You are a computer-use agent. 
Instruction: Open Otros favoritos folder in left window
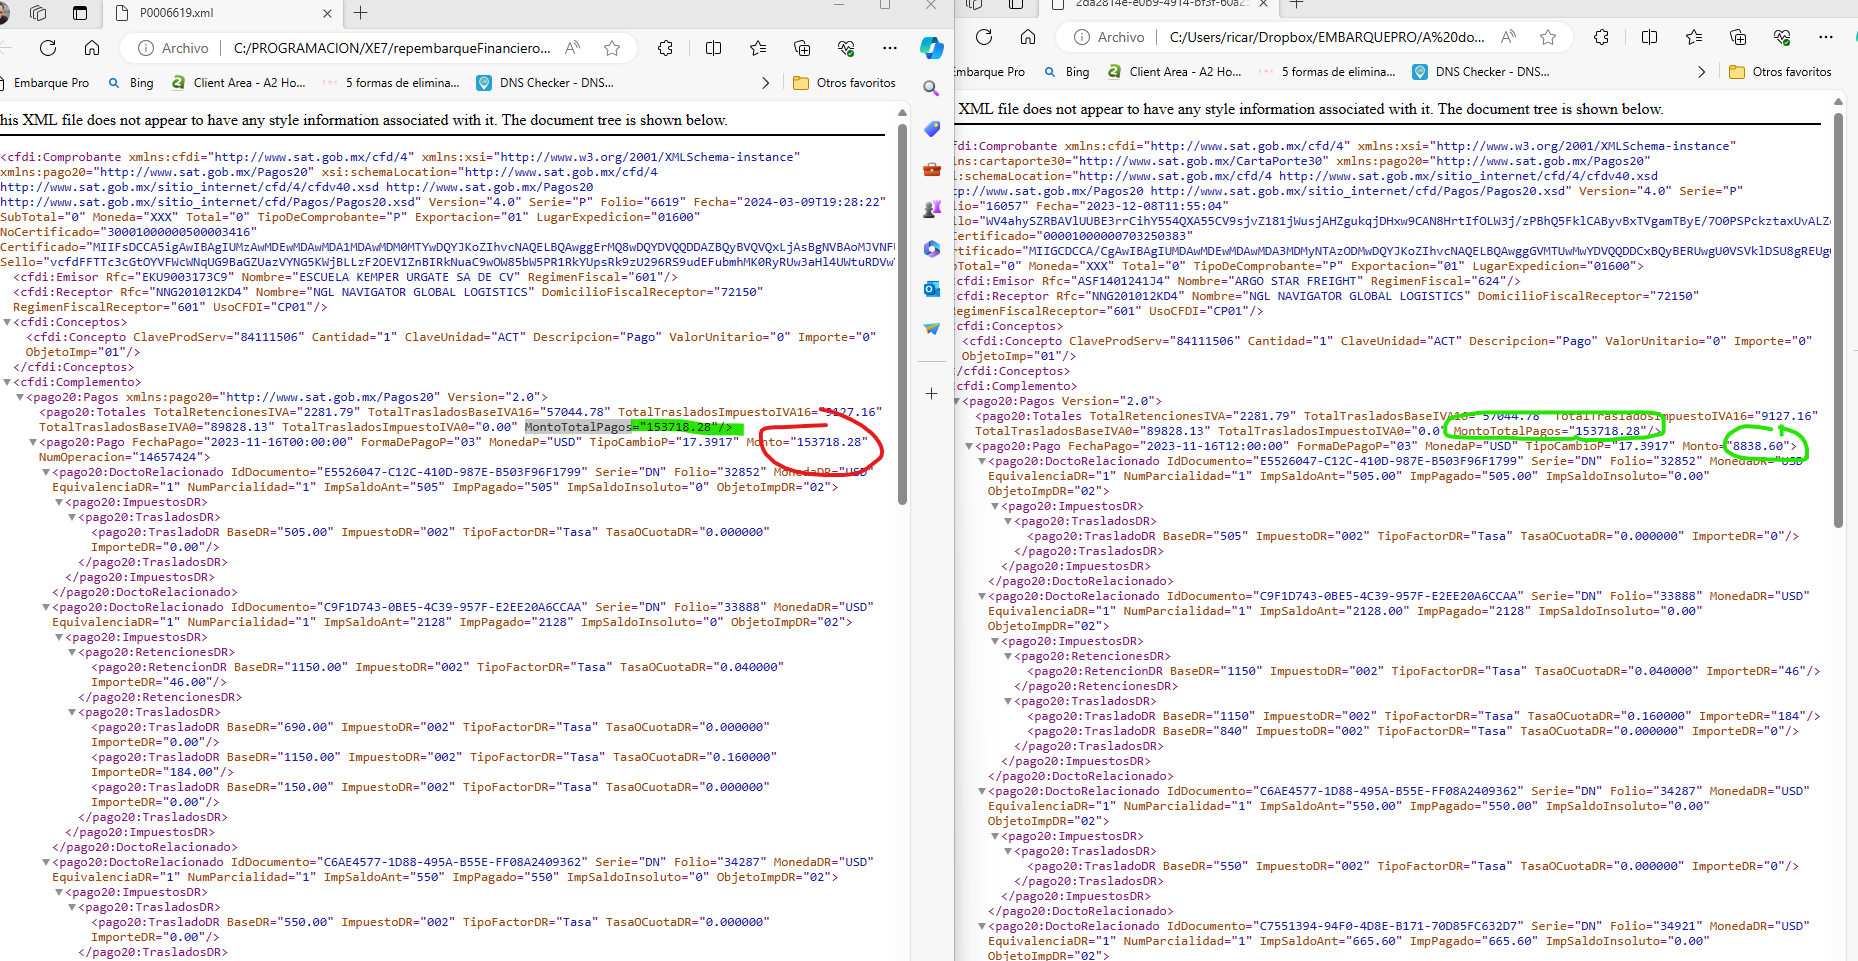[x=845, y=83]
